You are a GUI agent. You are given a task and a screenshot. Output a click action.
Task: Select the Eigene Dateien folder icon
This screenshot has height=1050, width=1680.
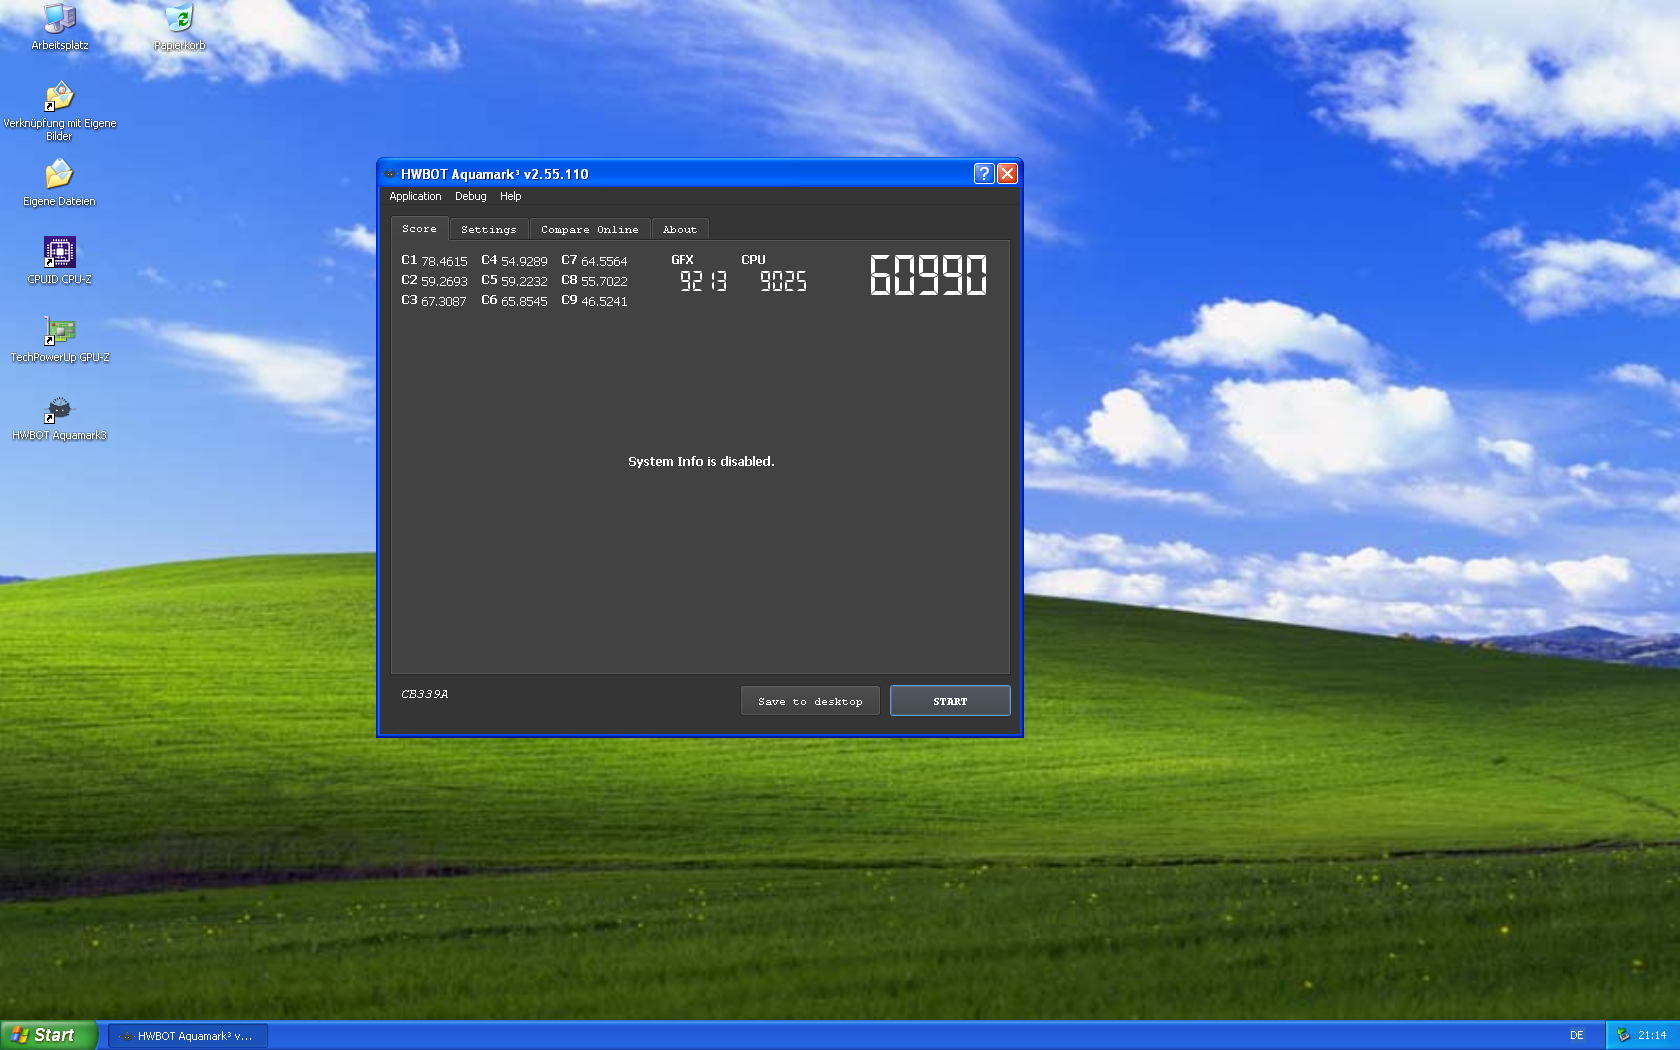60,183
